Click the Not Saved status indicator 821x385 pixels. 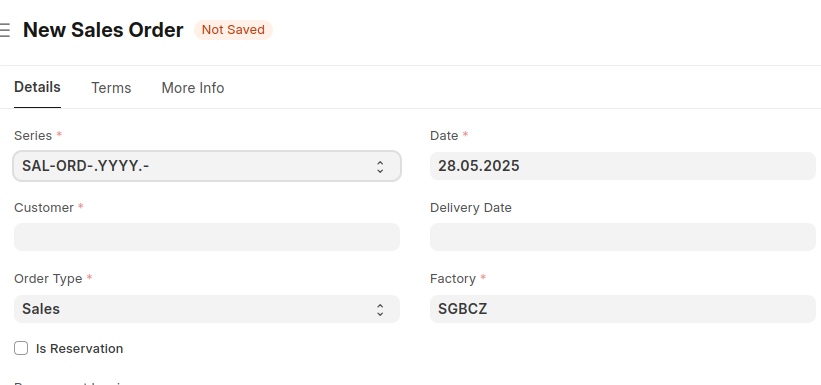point(234,30)
